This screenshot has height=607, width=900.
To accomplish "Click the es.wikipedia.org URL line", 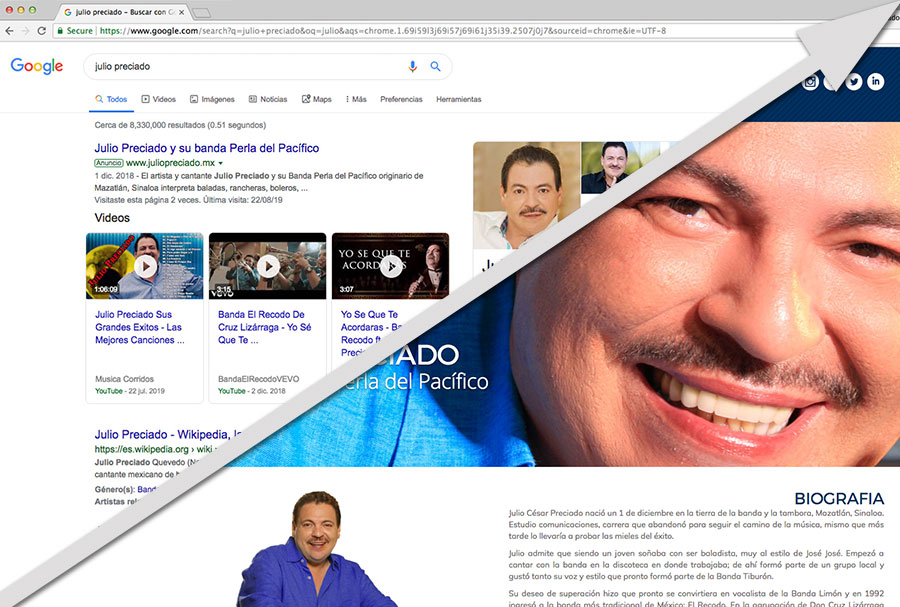I will (153, 449).
